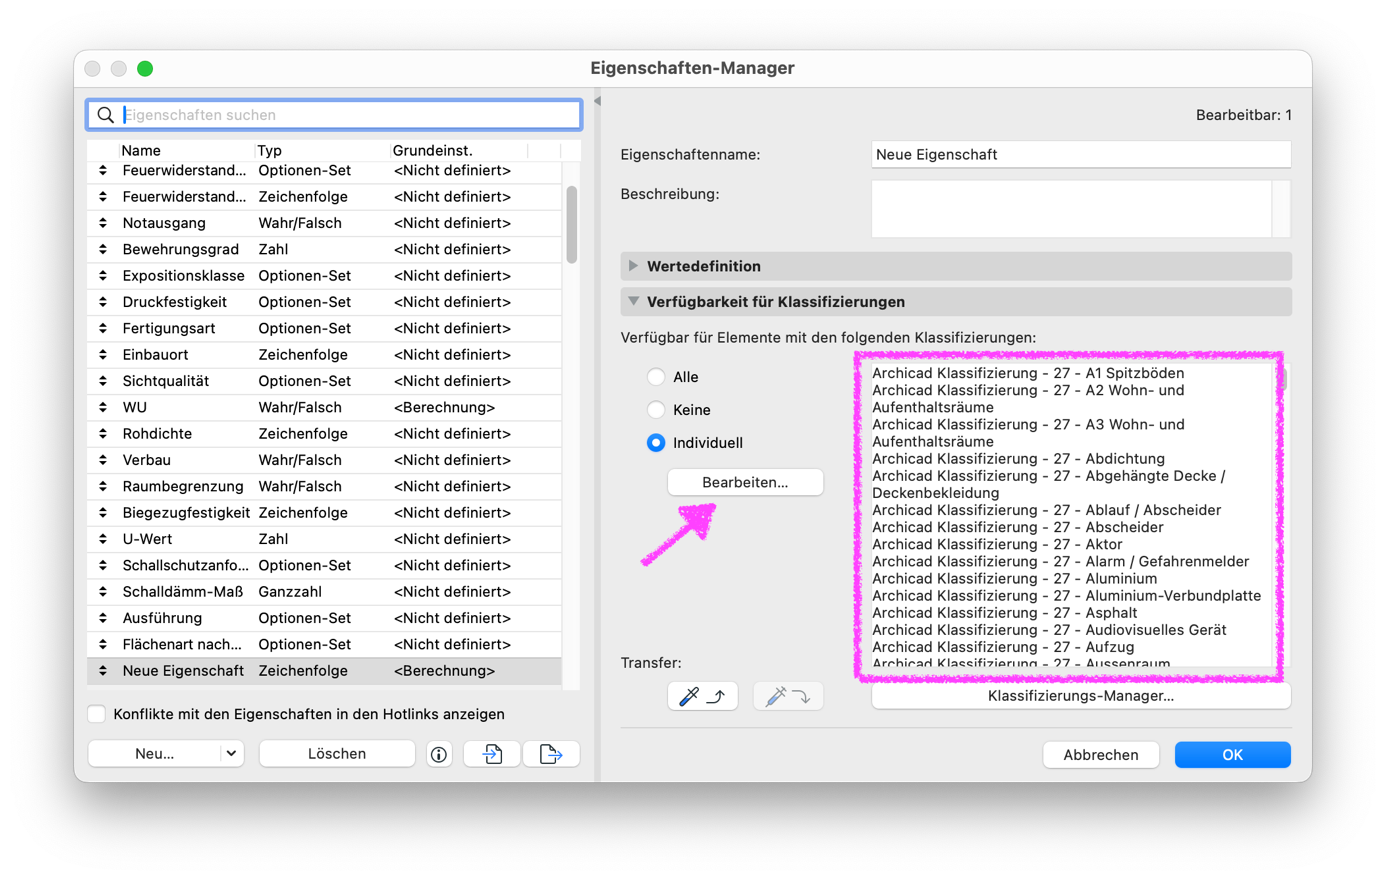Select the Druckfestigkeit property row
Image resolution: width=1386 pixels, height=880 pixels.
[324, 302]
